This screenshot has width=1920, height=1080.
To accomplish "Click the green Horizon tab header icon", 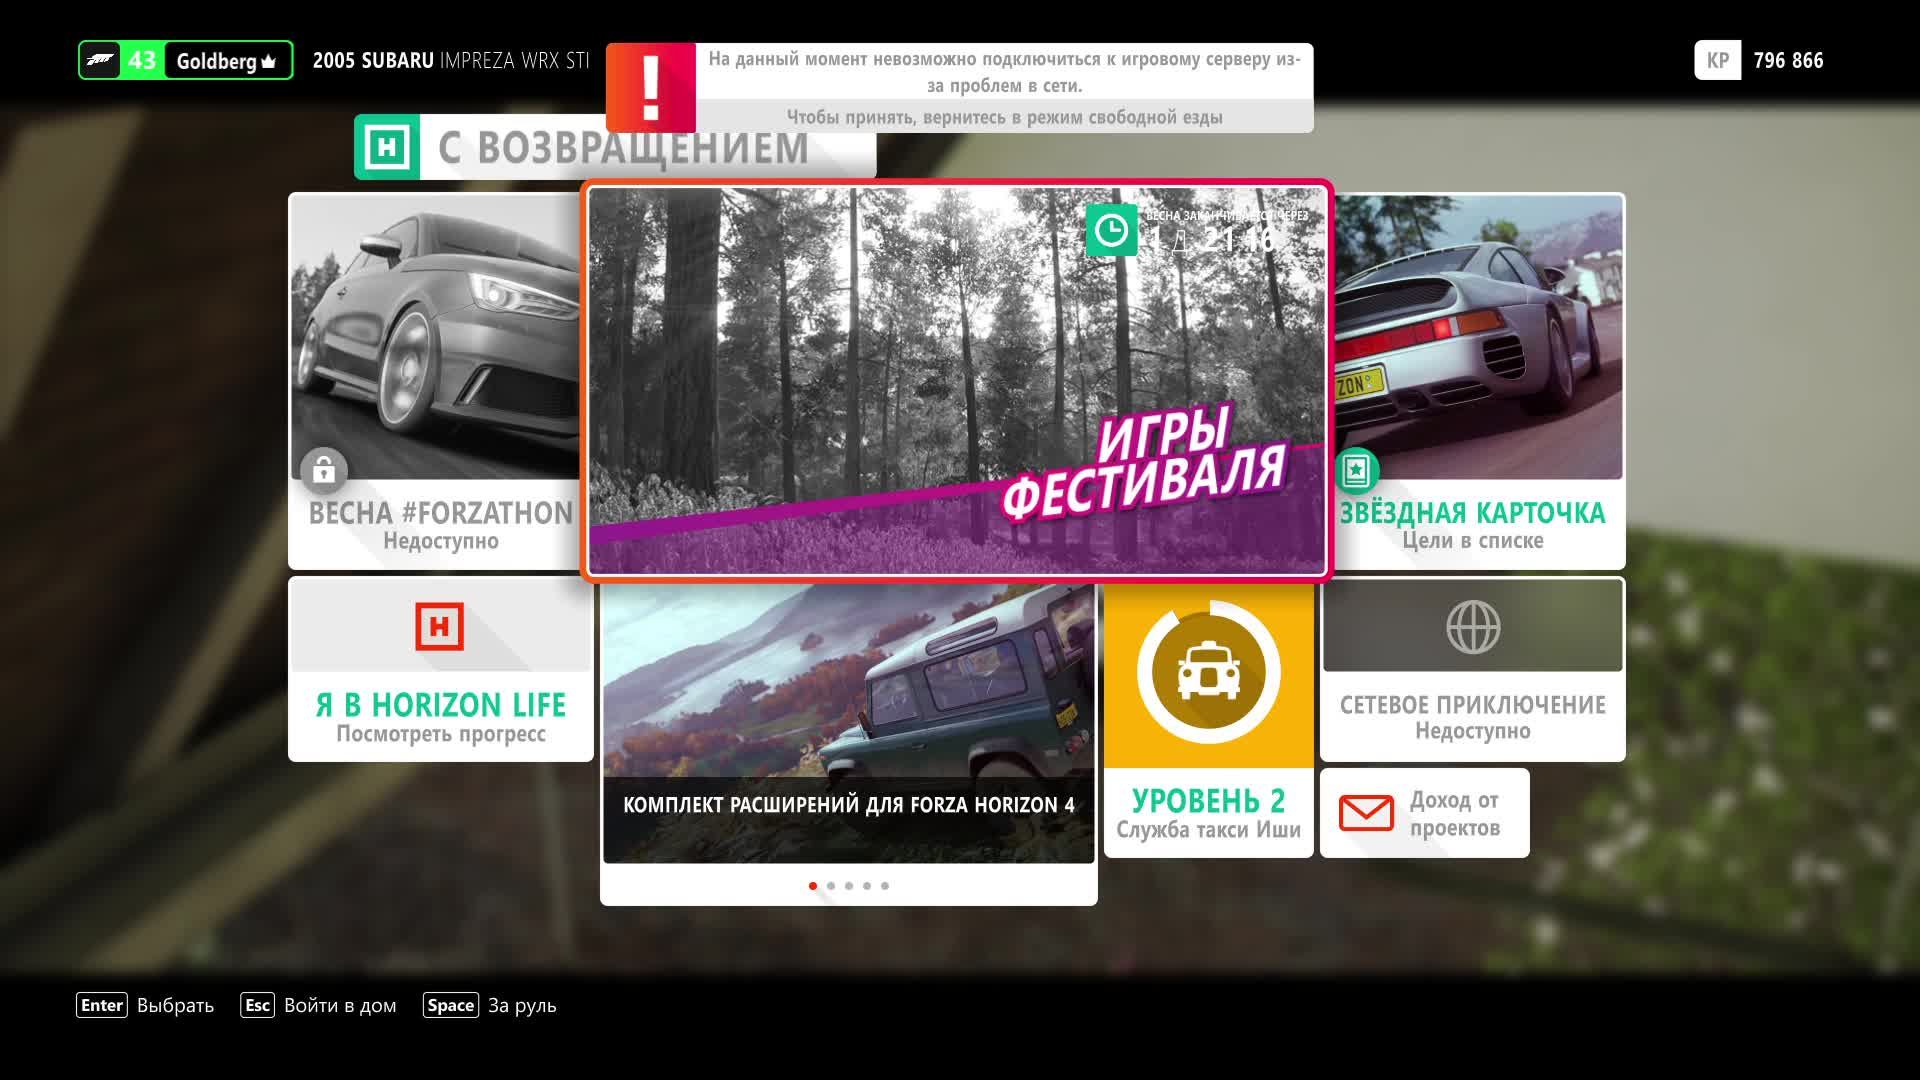I will 387,147.
